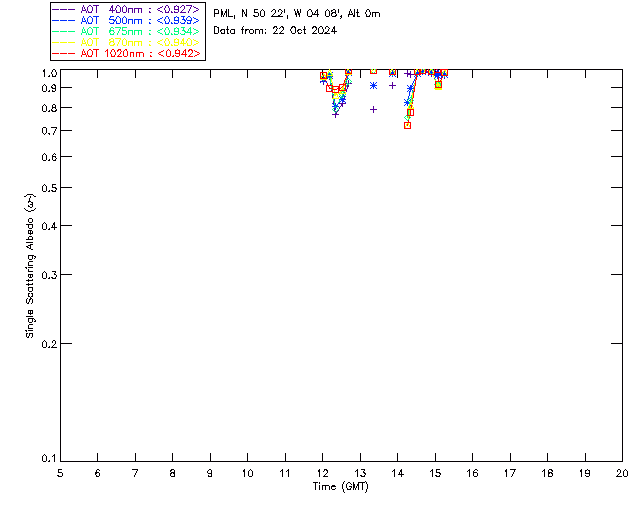Image resolution: width=640 pixels, height=512 pixels.
Task: Click the 20 hour x-axis label
Action: pos(622,473)
